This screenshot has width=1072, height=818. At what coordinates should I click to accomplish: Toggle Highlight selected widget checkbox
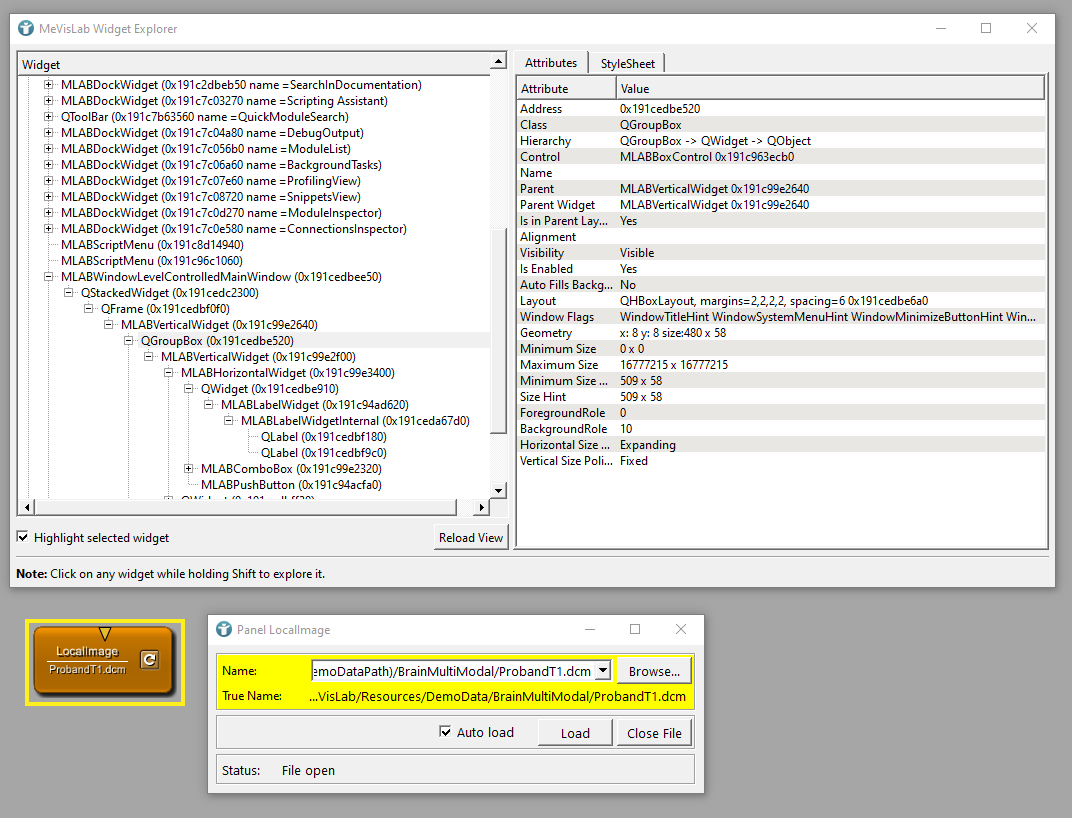pos(23,538)
